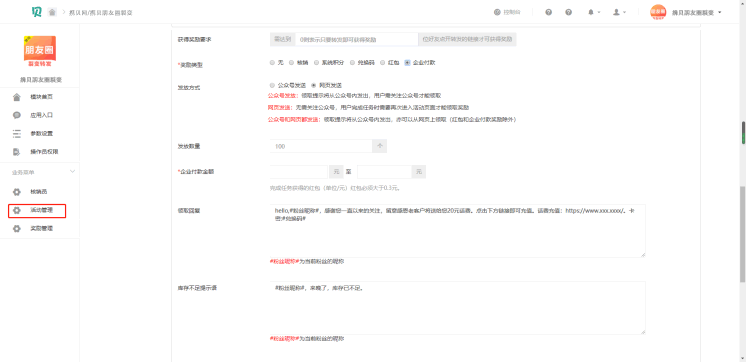746x362 pixels.
Task: Click the 发放方式 field label
Action: [x=188, y=88]
